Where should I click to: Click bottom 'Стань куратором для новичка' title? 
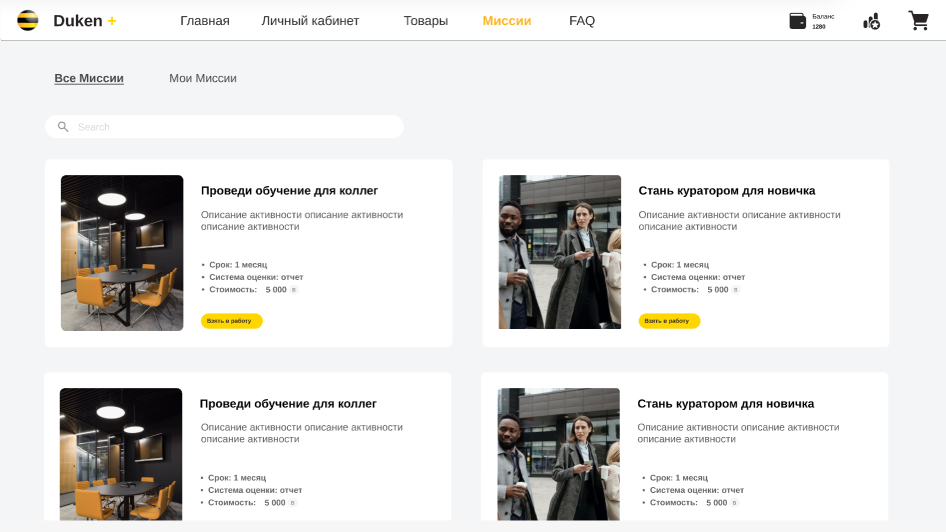click(x=725, y=404)
